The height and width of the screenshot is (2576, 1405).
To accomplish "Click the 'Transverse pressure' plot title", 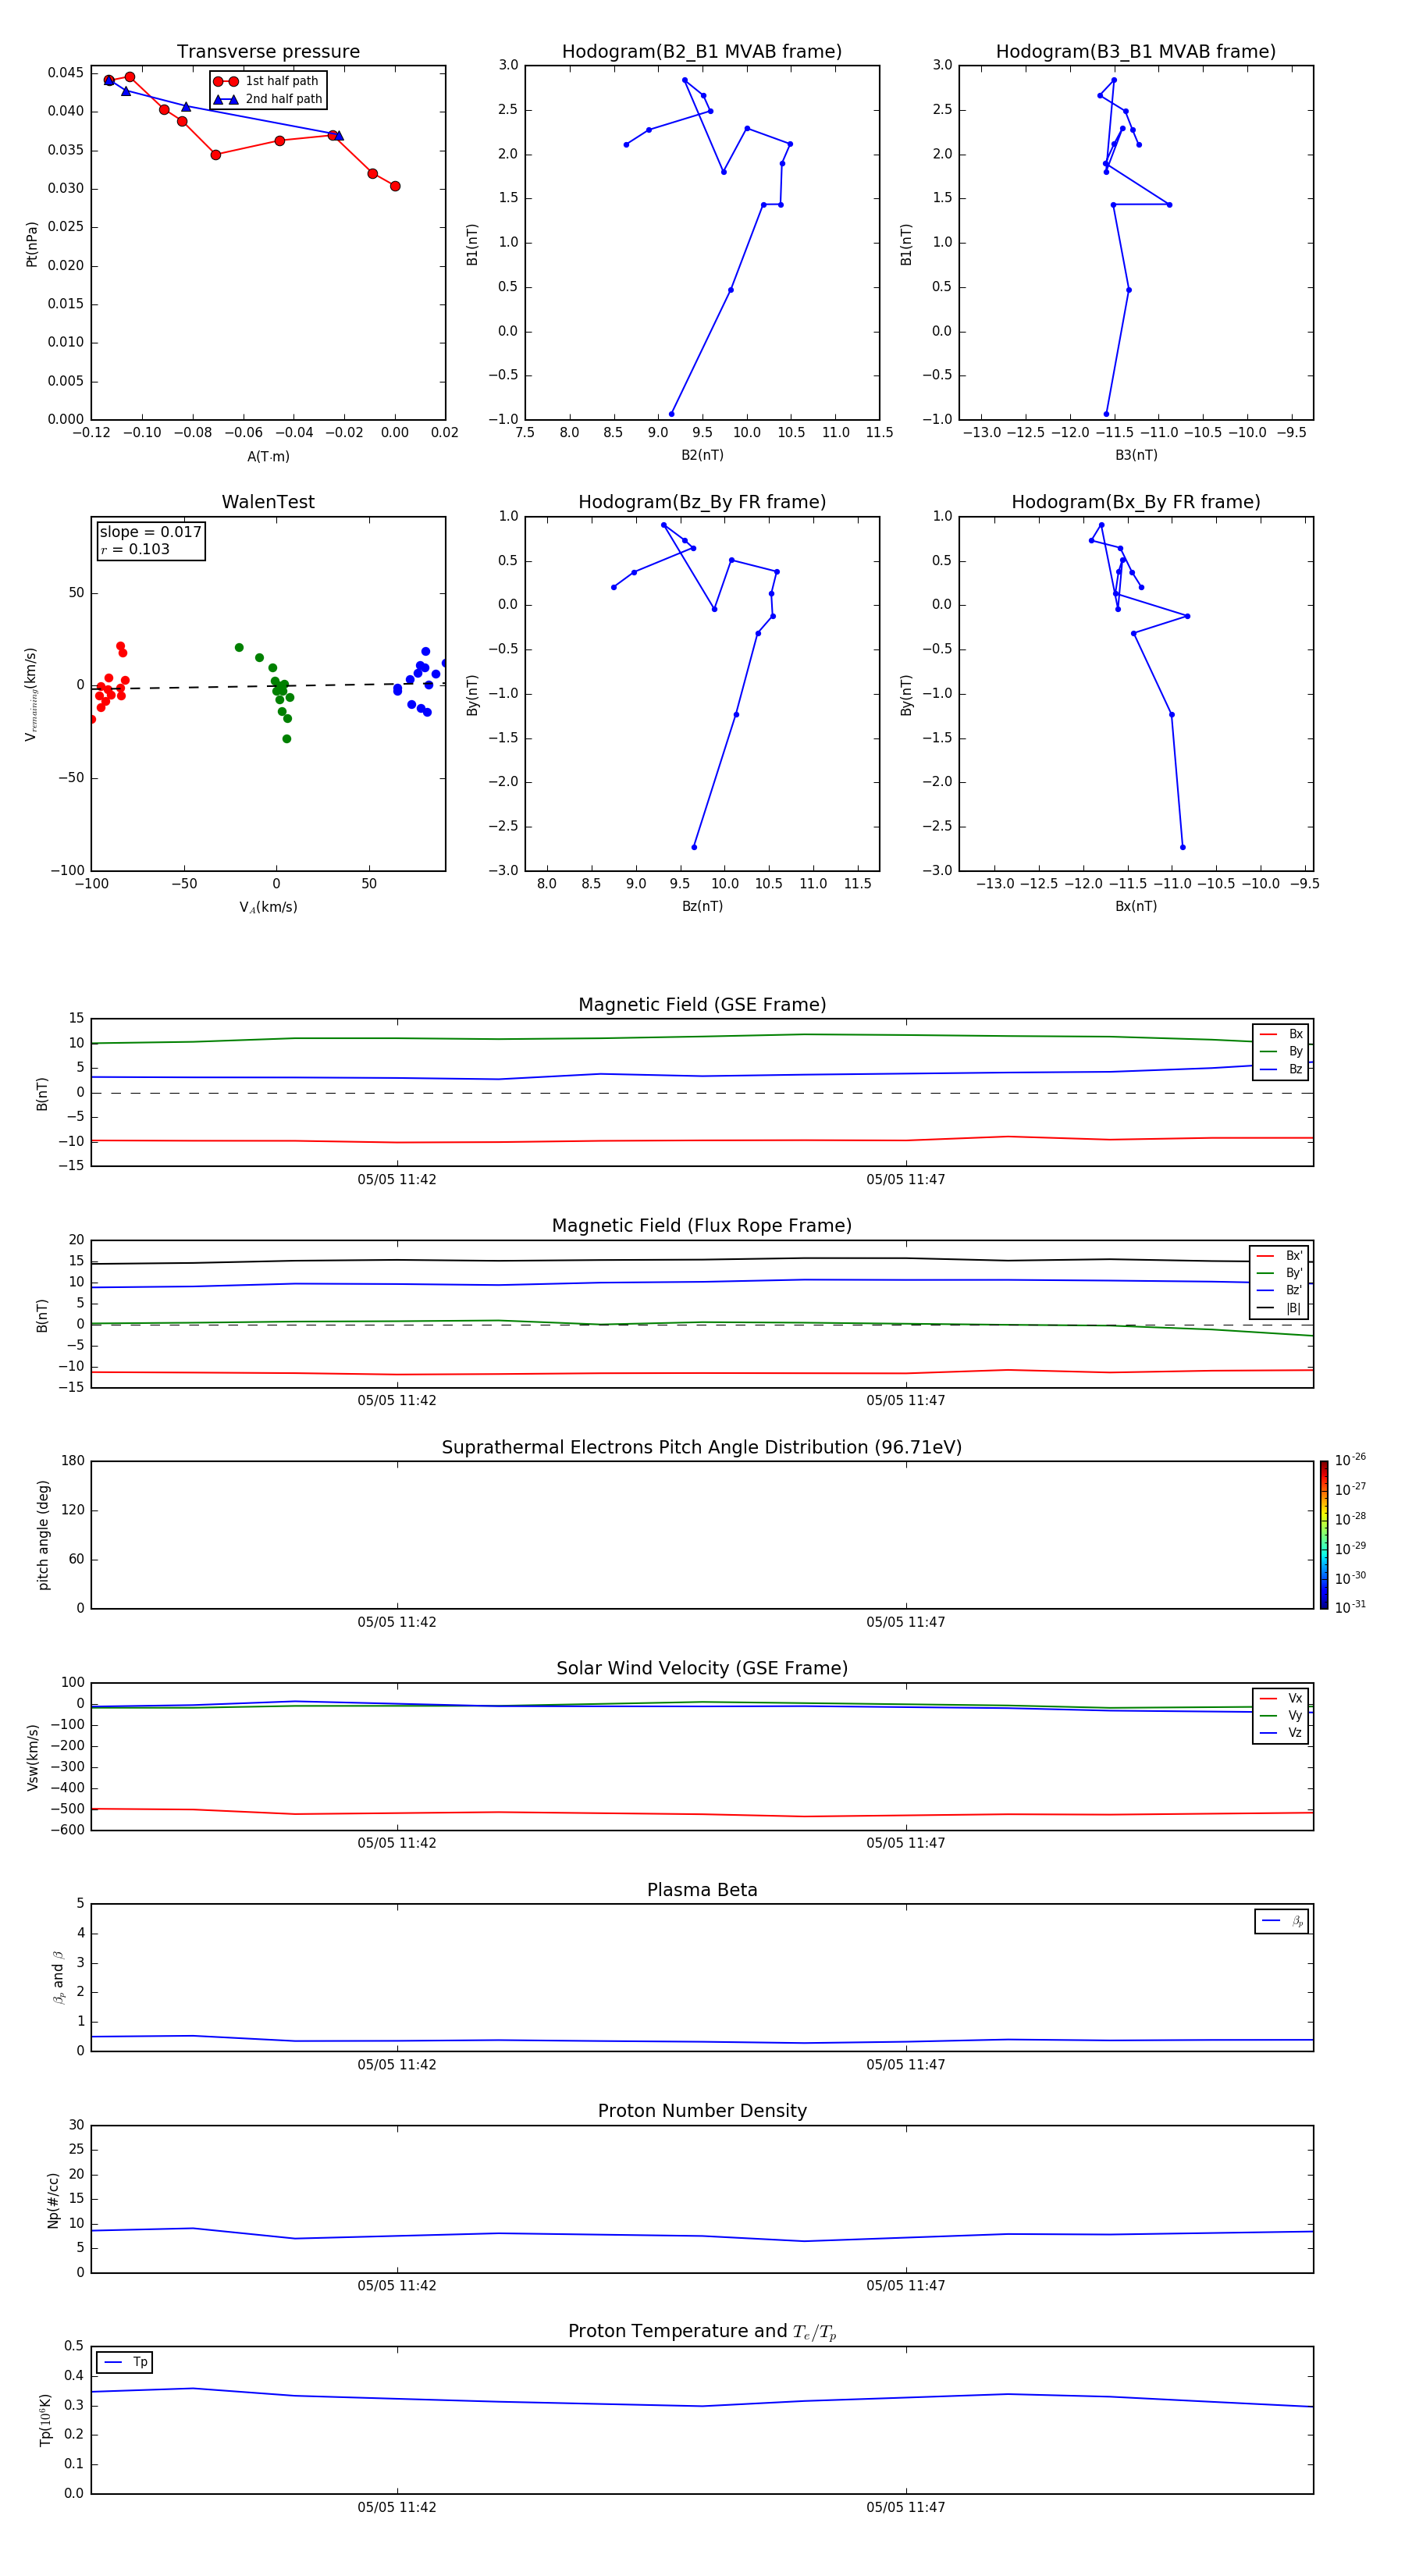I will coord(268,52).
